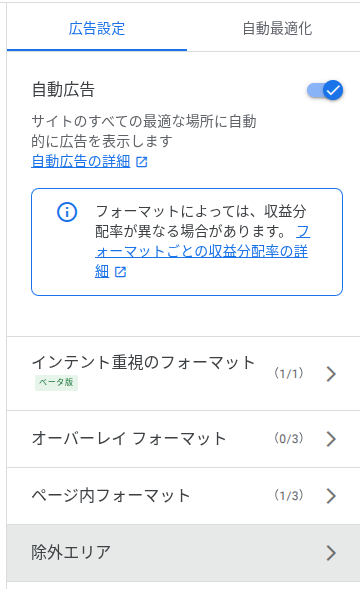The height and width of the screenshot is (589, 360).
Task: Switch to the 広告設定 tab
Action: coord(97,28)
